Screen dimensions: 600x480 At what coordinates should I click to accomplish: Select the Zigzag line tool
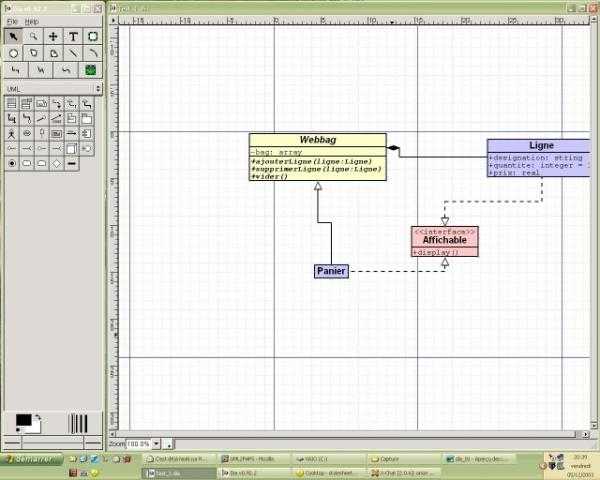pyautogui.click(x=16, y=70)
